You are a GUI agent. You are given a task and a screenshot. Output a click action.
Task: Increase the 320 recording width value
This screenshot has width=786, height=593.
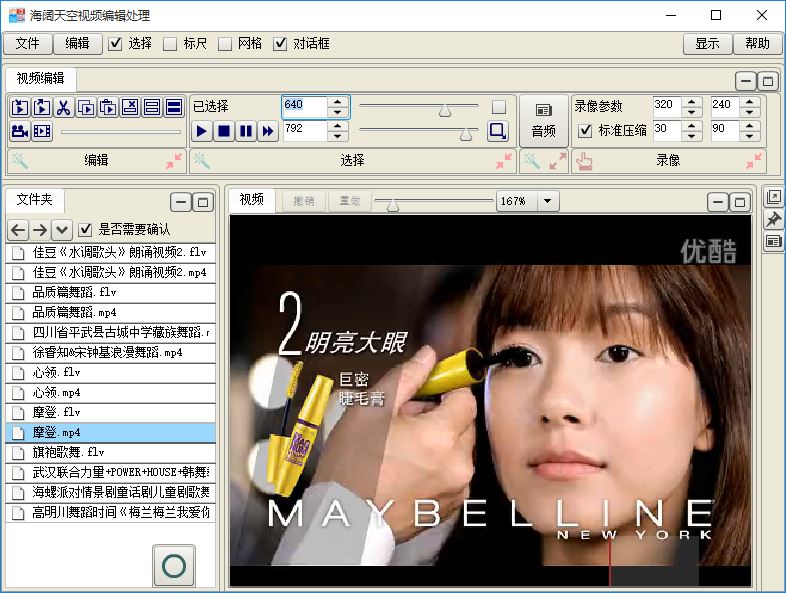click(692, 102)
